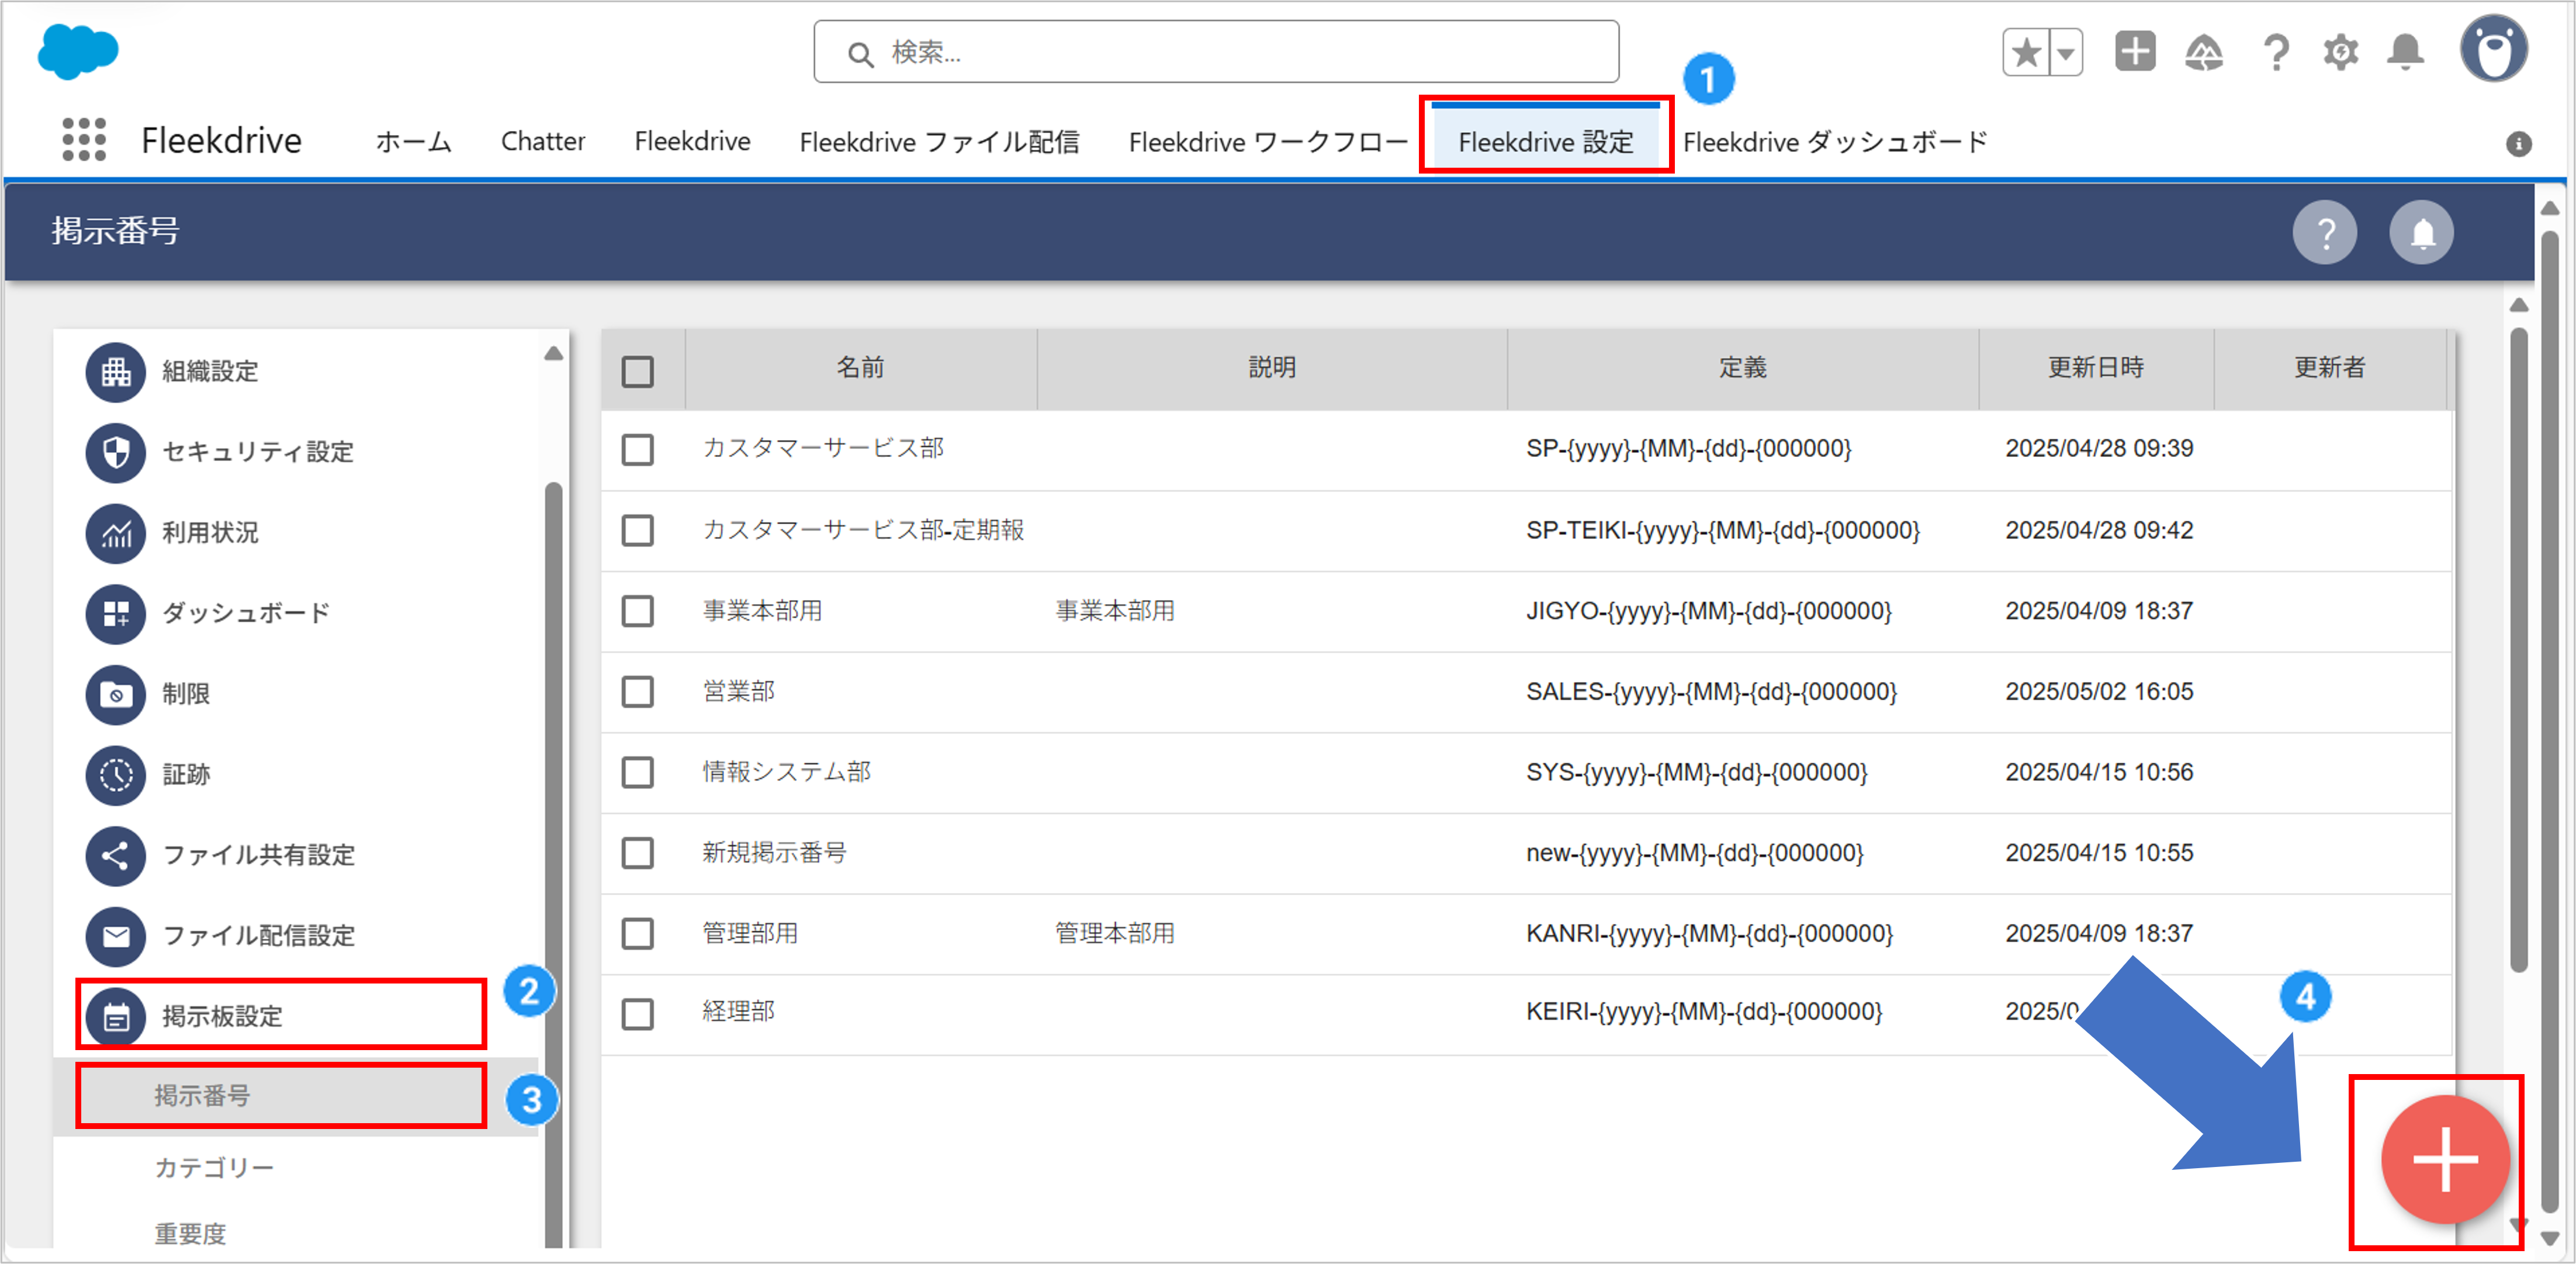Click the info icon beside navigation tabs
The image size is (2576, 1264).
click(2519, 144)
